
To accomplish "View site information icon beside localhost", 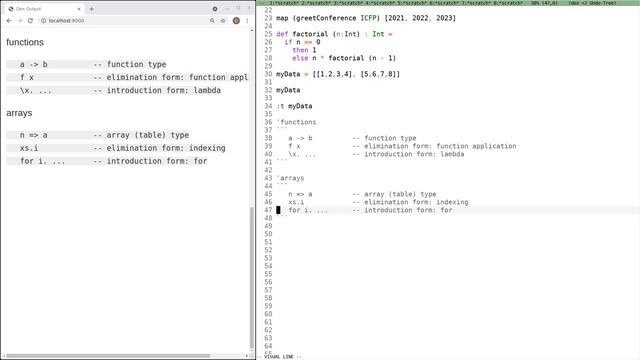I will click(x=43, y=20).
